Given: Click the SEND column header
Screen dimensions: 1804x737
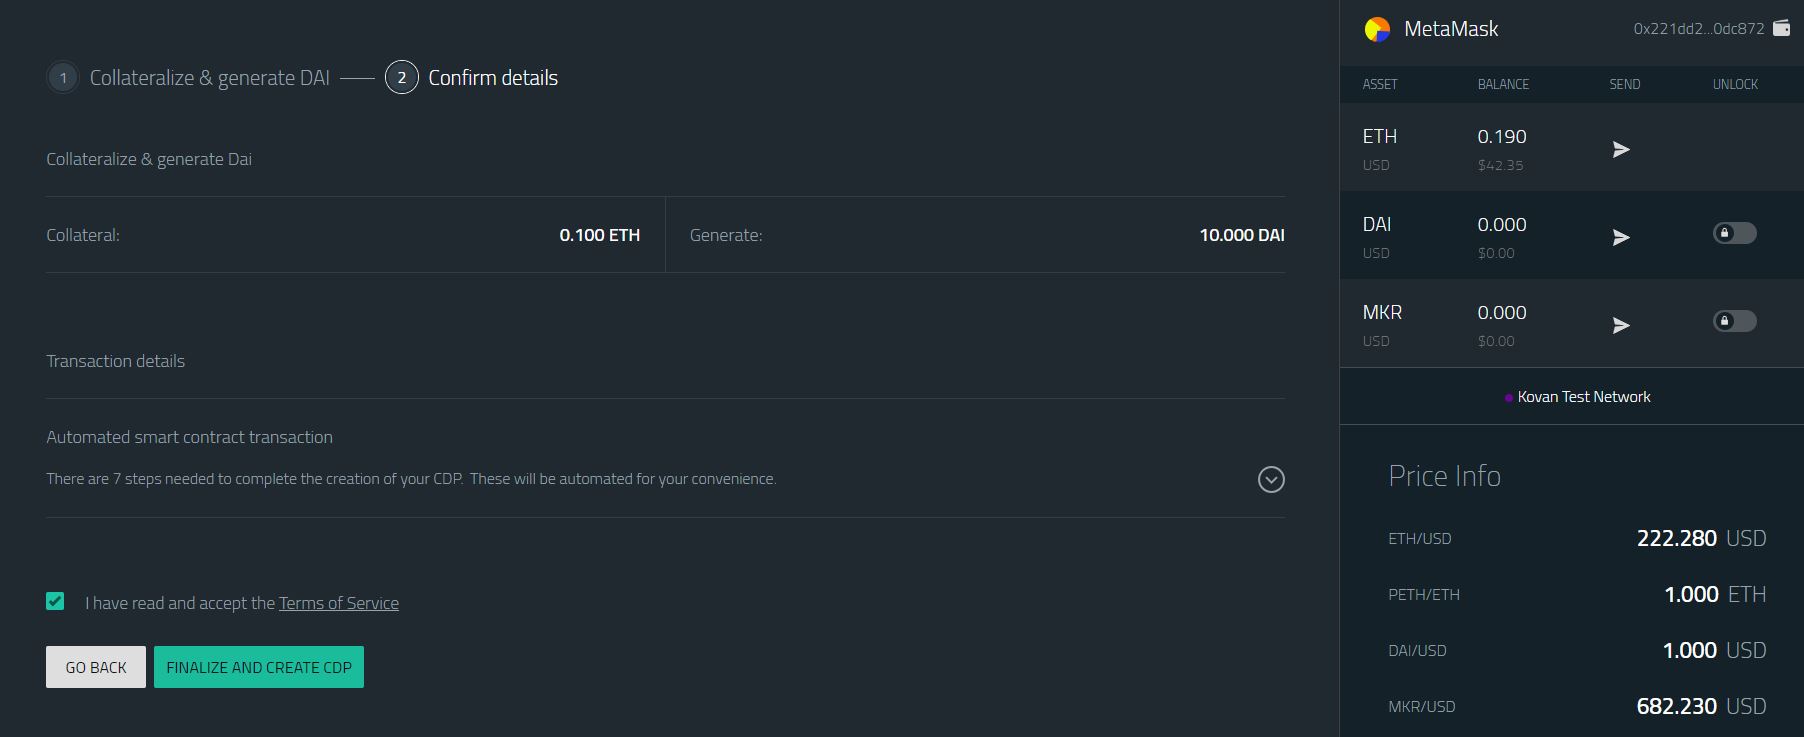Looking at the screenshot, I should 1625,84.
